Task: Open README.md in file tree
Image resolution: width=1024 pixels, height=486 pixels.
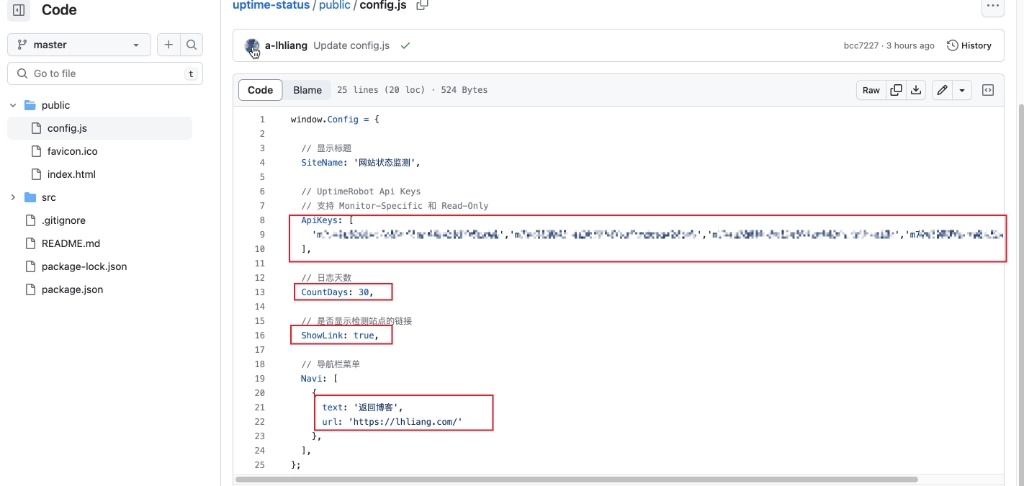Action: pos(70,244)
